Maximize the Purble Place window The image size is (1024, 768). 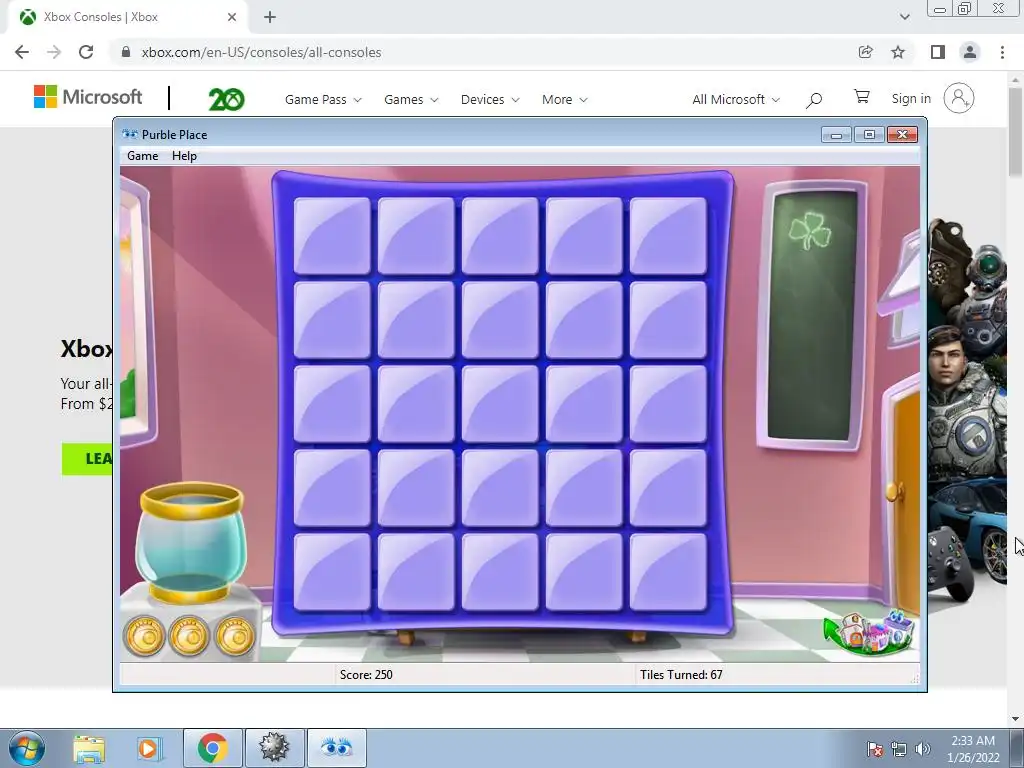(869, 135)
